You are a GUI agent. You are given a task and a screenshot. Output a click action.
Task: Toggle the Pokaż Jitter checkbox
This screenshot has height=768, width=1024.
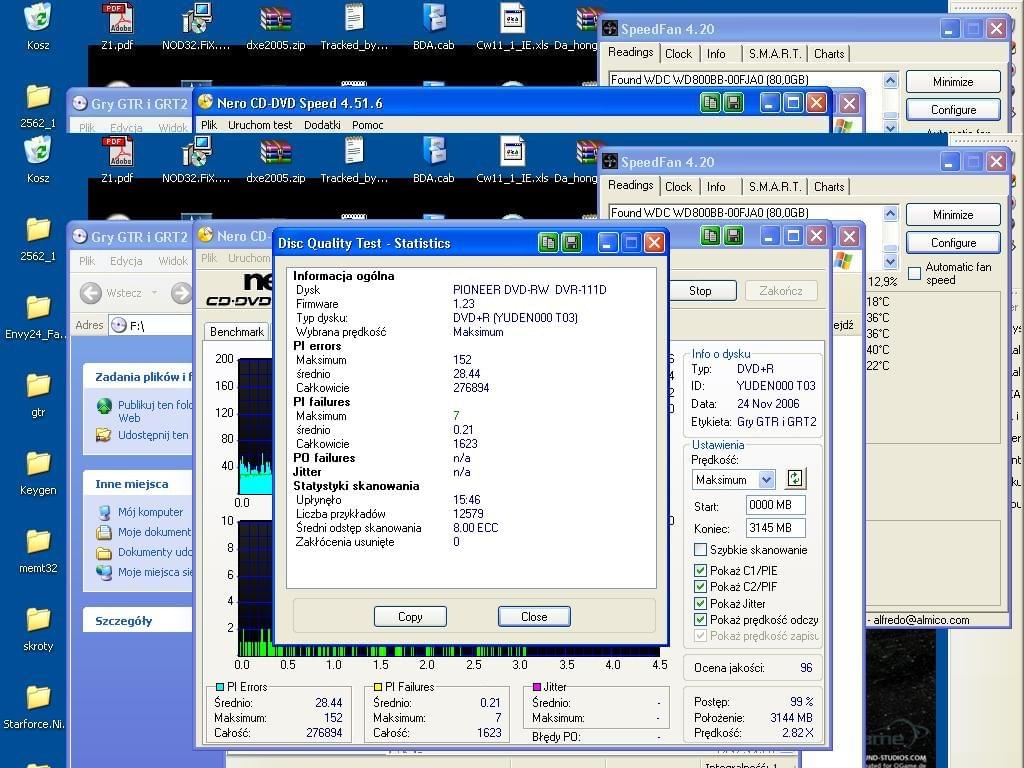[700, 603]
